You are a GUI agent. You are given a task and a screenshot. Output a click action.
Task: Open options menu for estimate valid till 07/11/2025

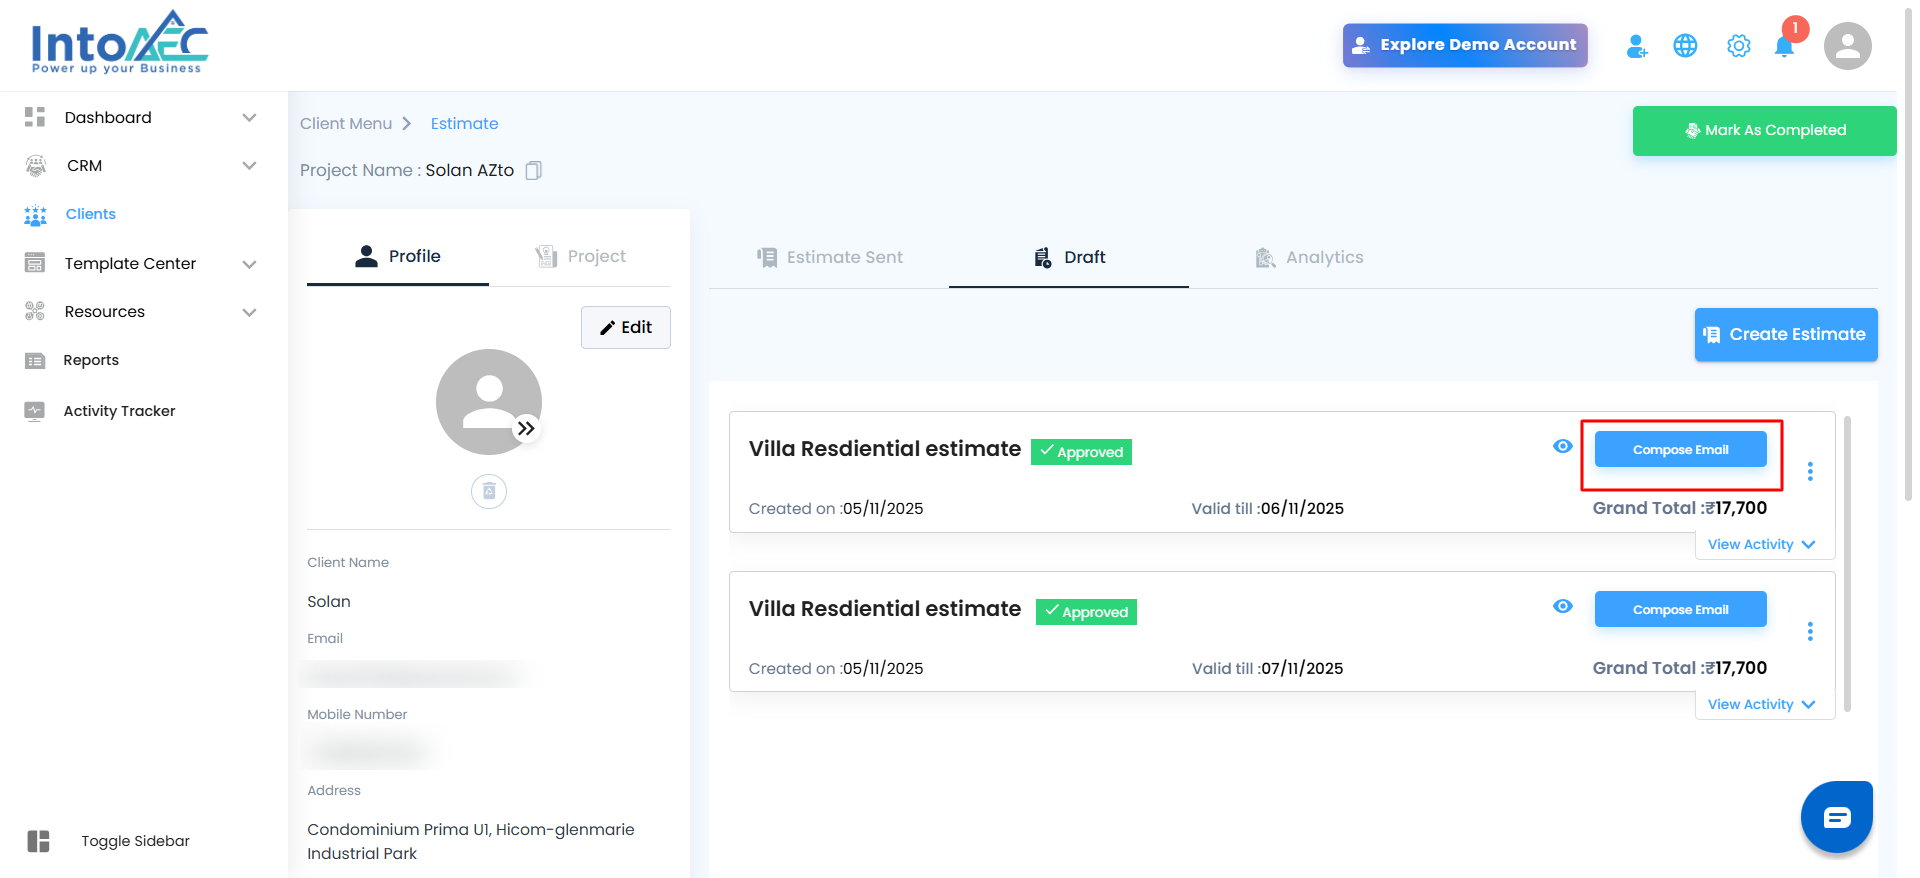(1810, 631)
